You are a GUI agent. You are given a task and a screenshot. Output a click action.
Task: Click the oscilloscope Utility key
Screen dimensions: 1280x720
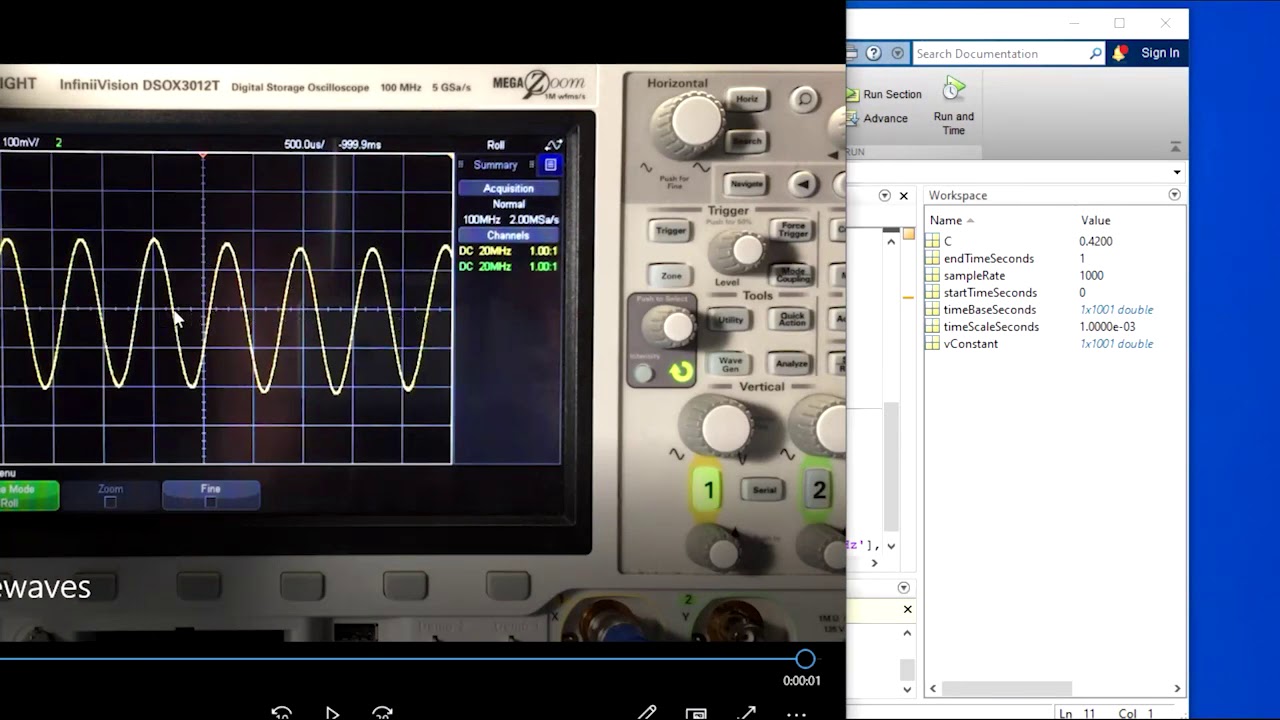(x=731, y=320)
